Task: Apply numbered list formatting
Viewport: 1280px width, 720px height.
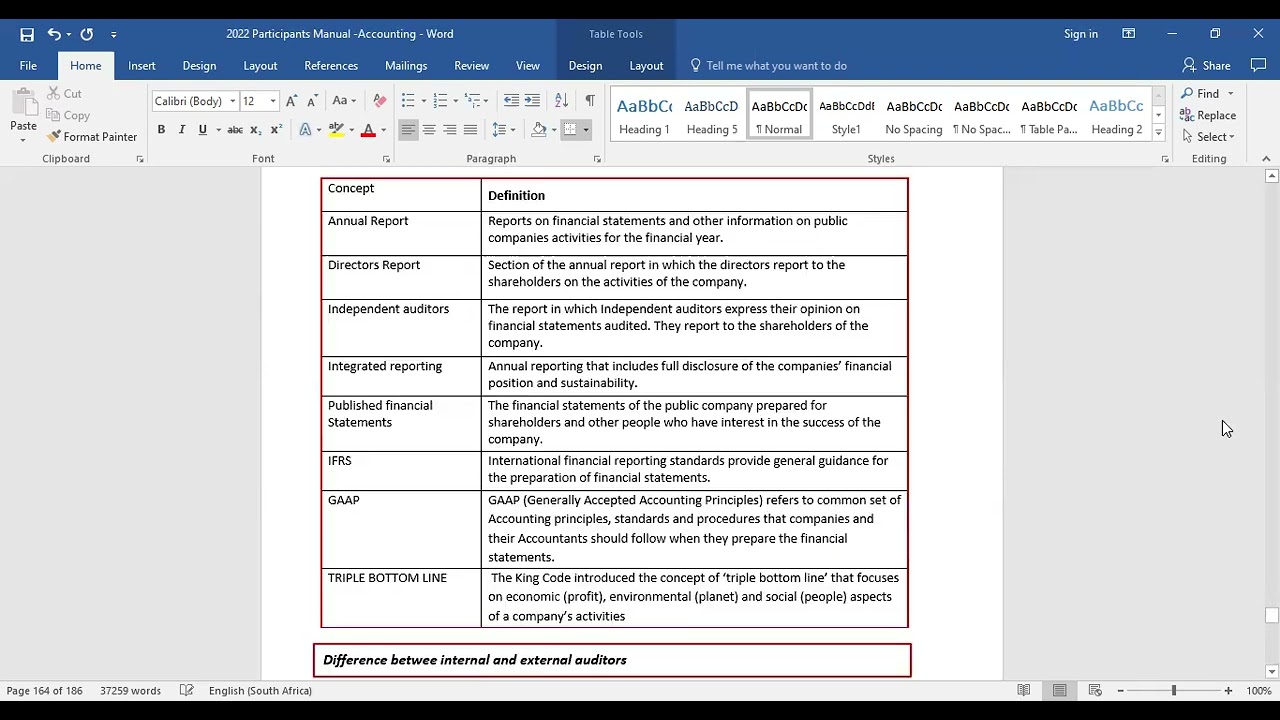Action: (x=440, y=101)
